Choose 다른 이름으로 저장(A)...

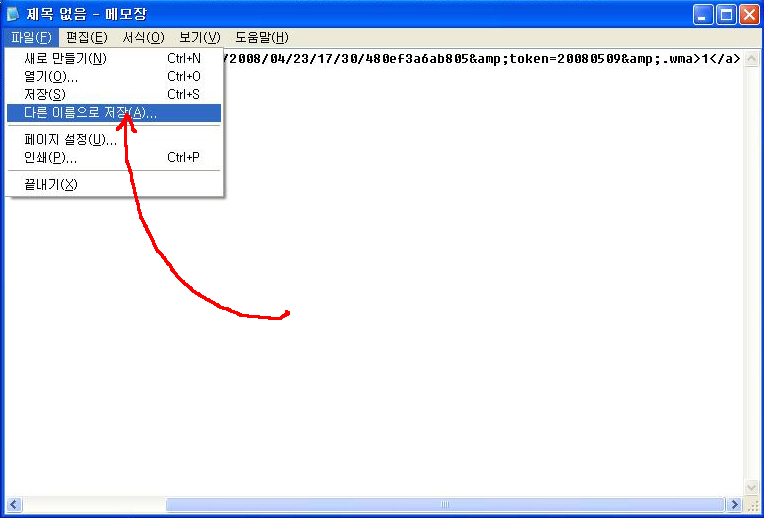coord(114,113)
